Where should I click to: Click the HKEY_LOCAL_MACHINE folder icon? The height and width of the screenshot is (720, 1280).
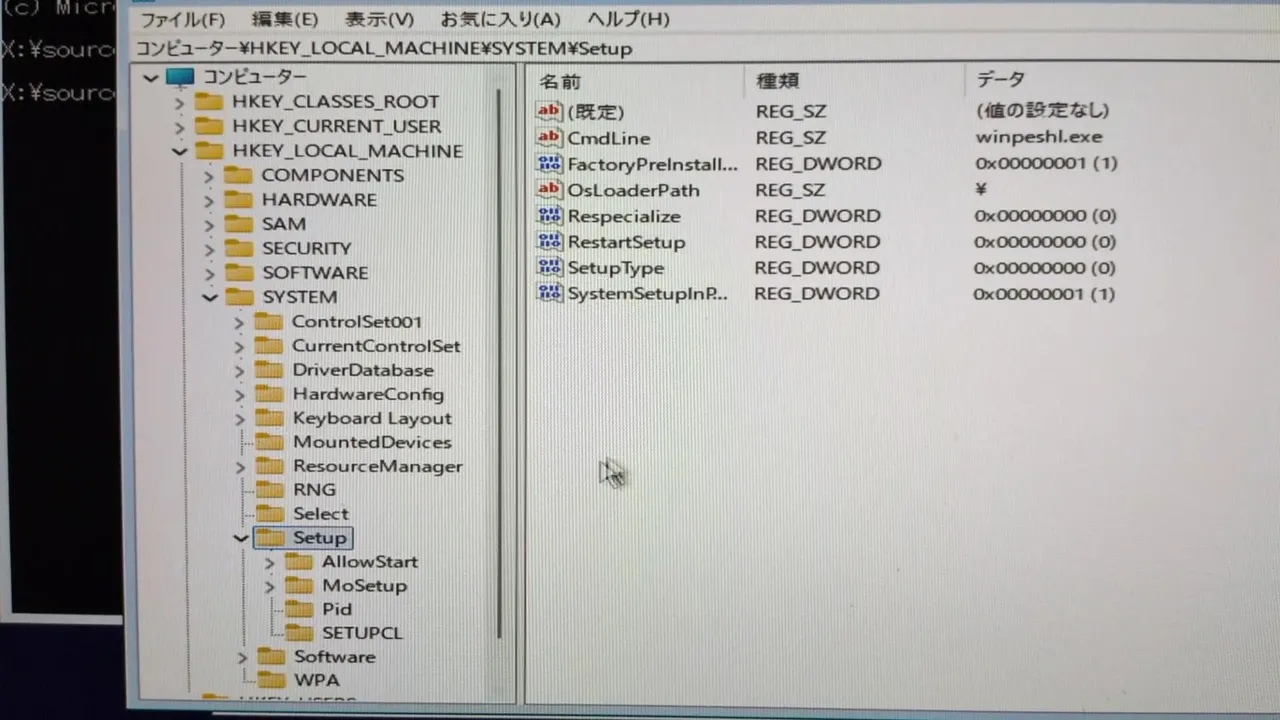coord(209,151)
